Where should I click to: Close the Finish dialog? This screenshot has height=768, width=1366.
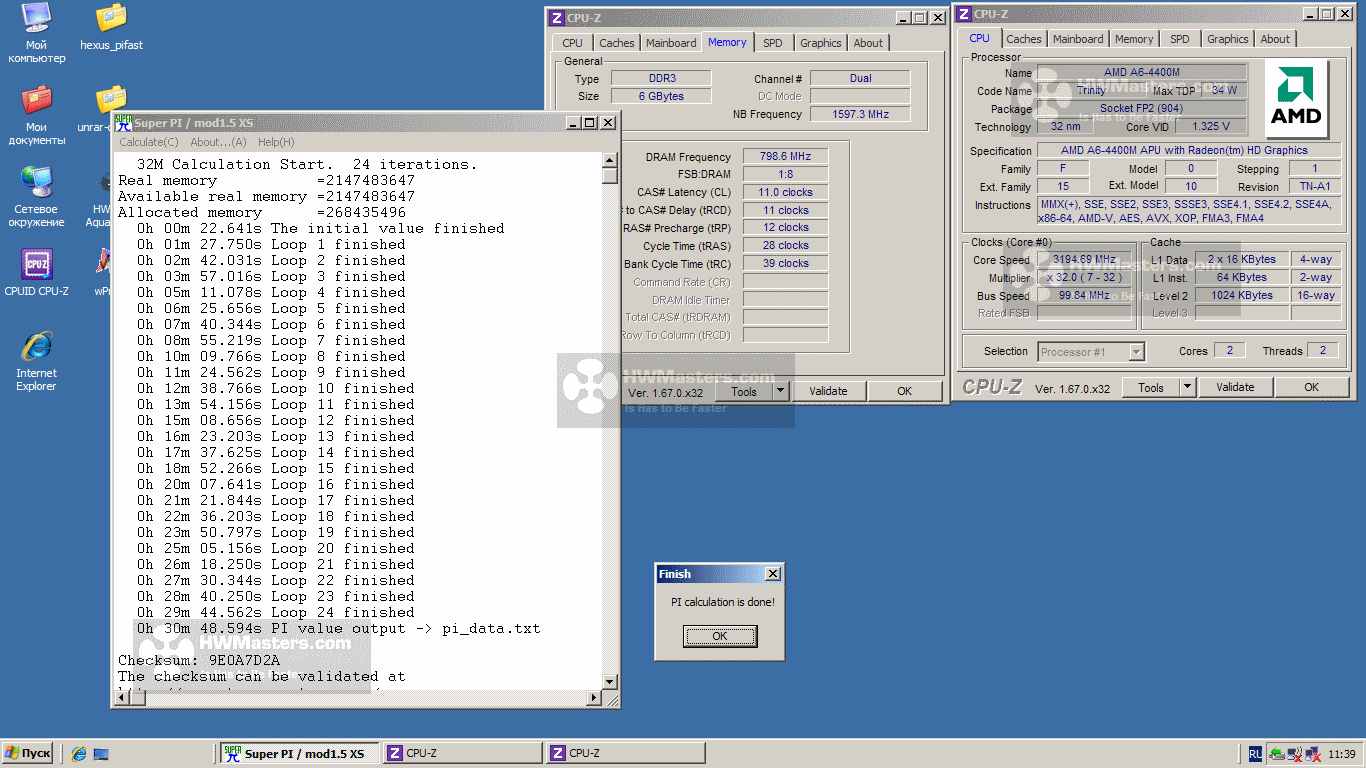(x=772, y=574)
